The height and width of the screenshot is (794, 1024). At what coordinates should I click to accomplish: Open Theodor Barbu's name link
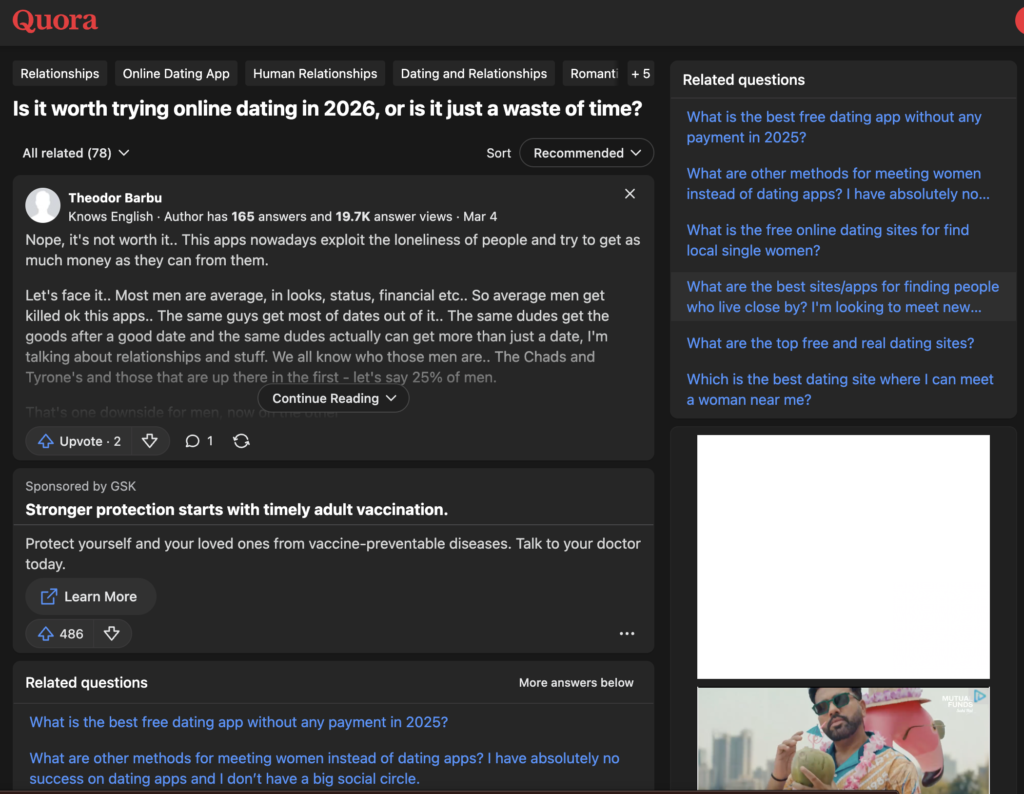pyautogui.click(x=115, y=198)
